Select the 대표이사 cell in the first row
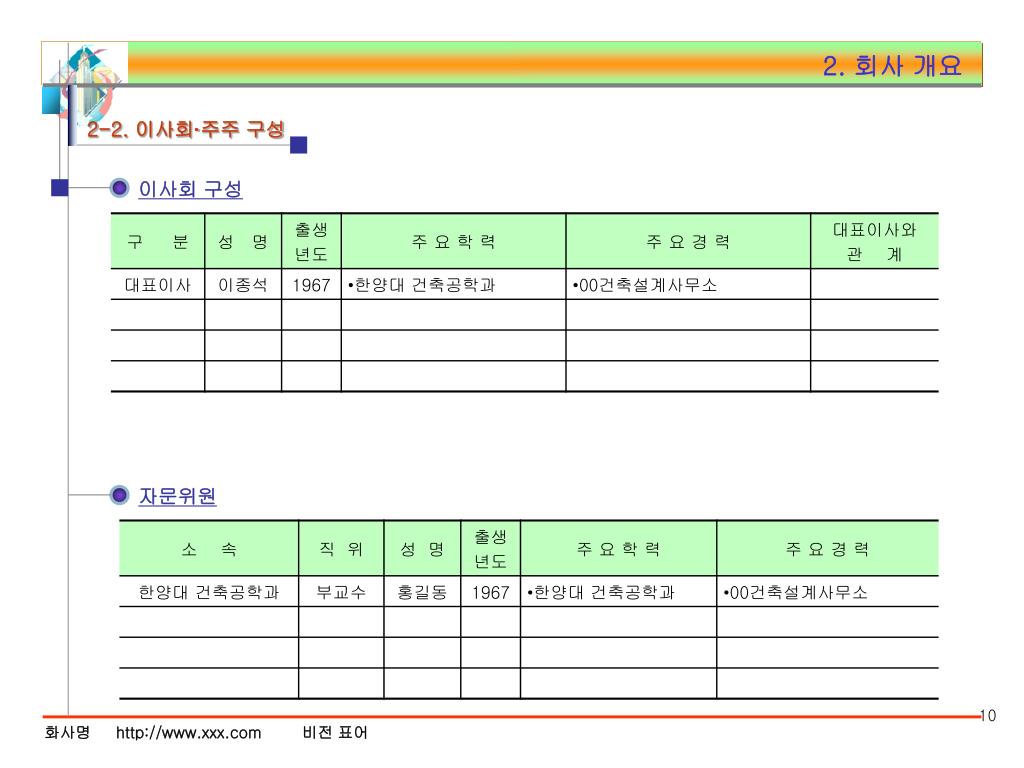The width and height of the screenshot is (1024, 768). click(158, 285)
